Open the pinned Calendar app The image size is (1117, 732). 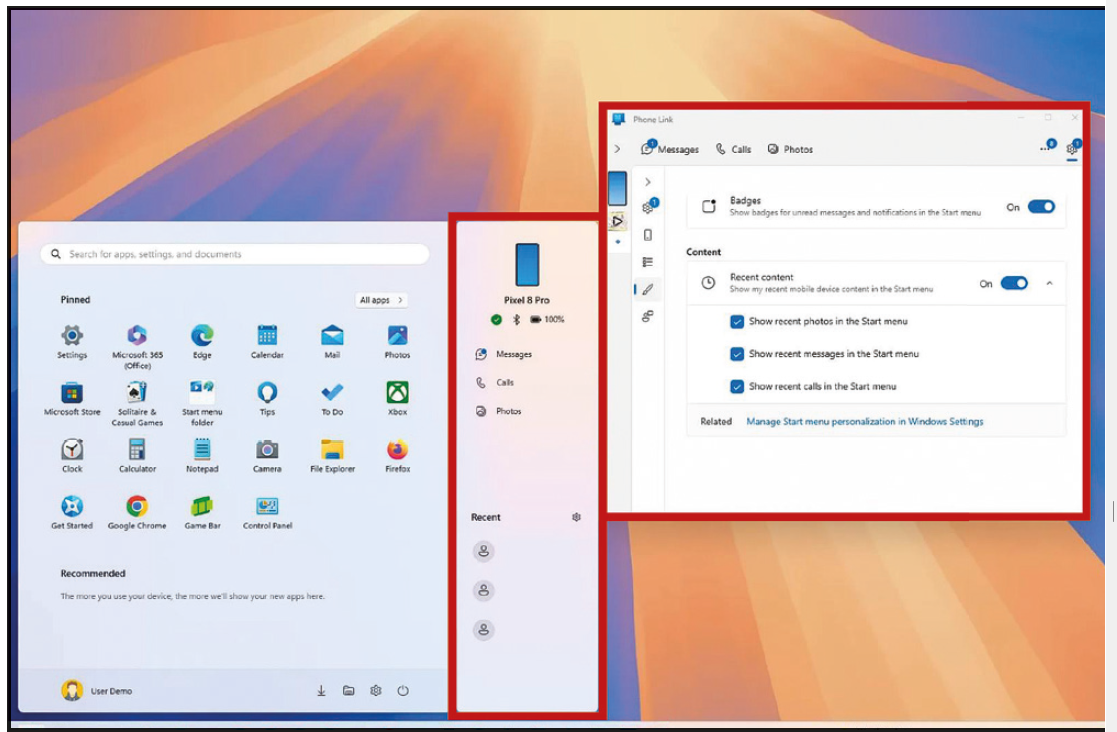point(267,341)
